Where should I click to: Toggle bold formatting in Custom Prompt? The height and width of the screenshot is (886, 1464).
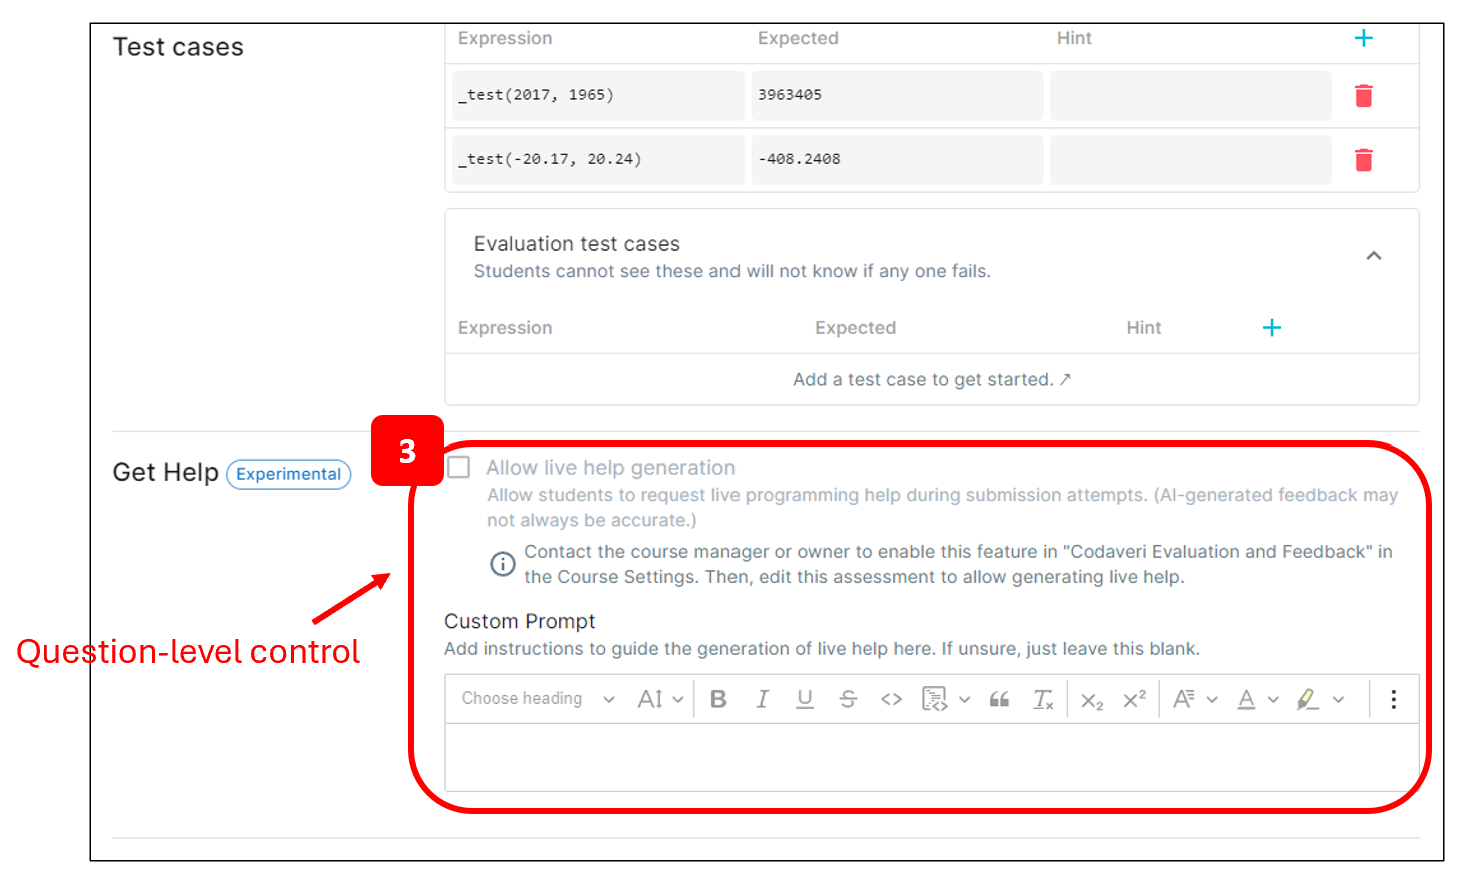(x=718, y=699)
